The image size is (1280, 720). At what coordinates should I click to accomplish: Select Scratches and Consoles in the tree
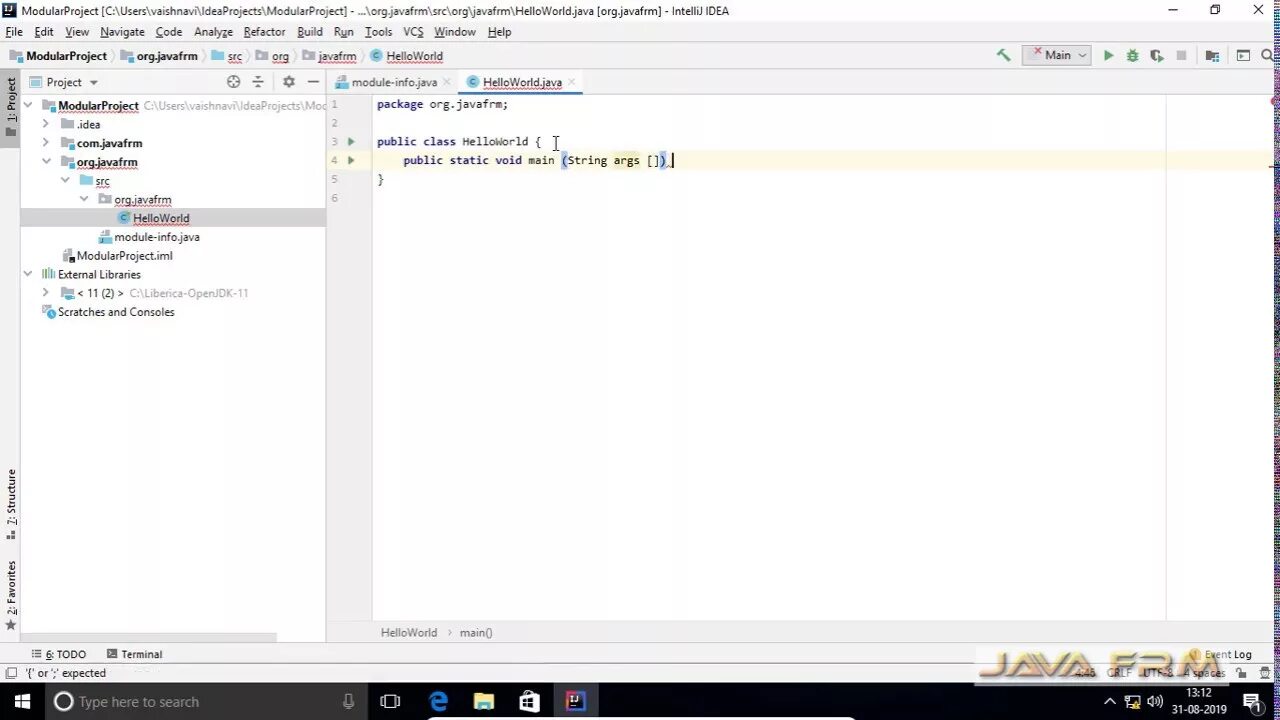click(x=116, y=312)
